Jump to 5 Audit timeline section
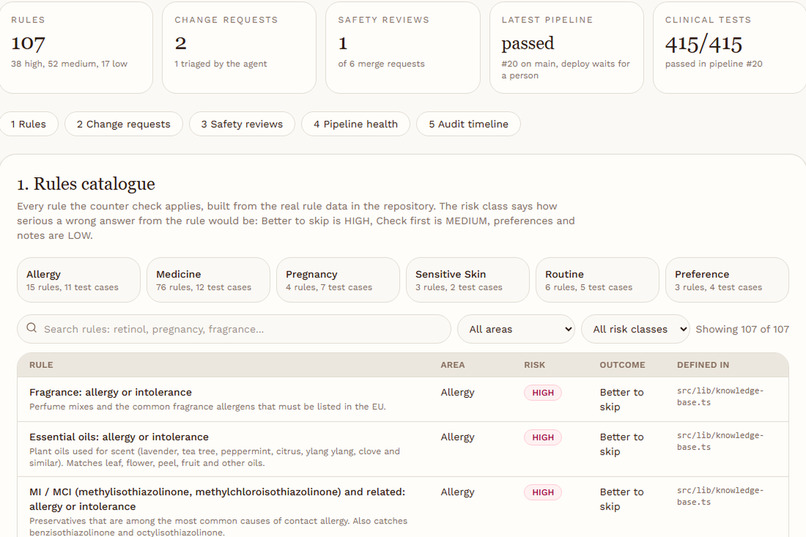 click(x=468, y=124)
